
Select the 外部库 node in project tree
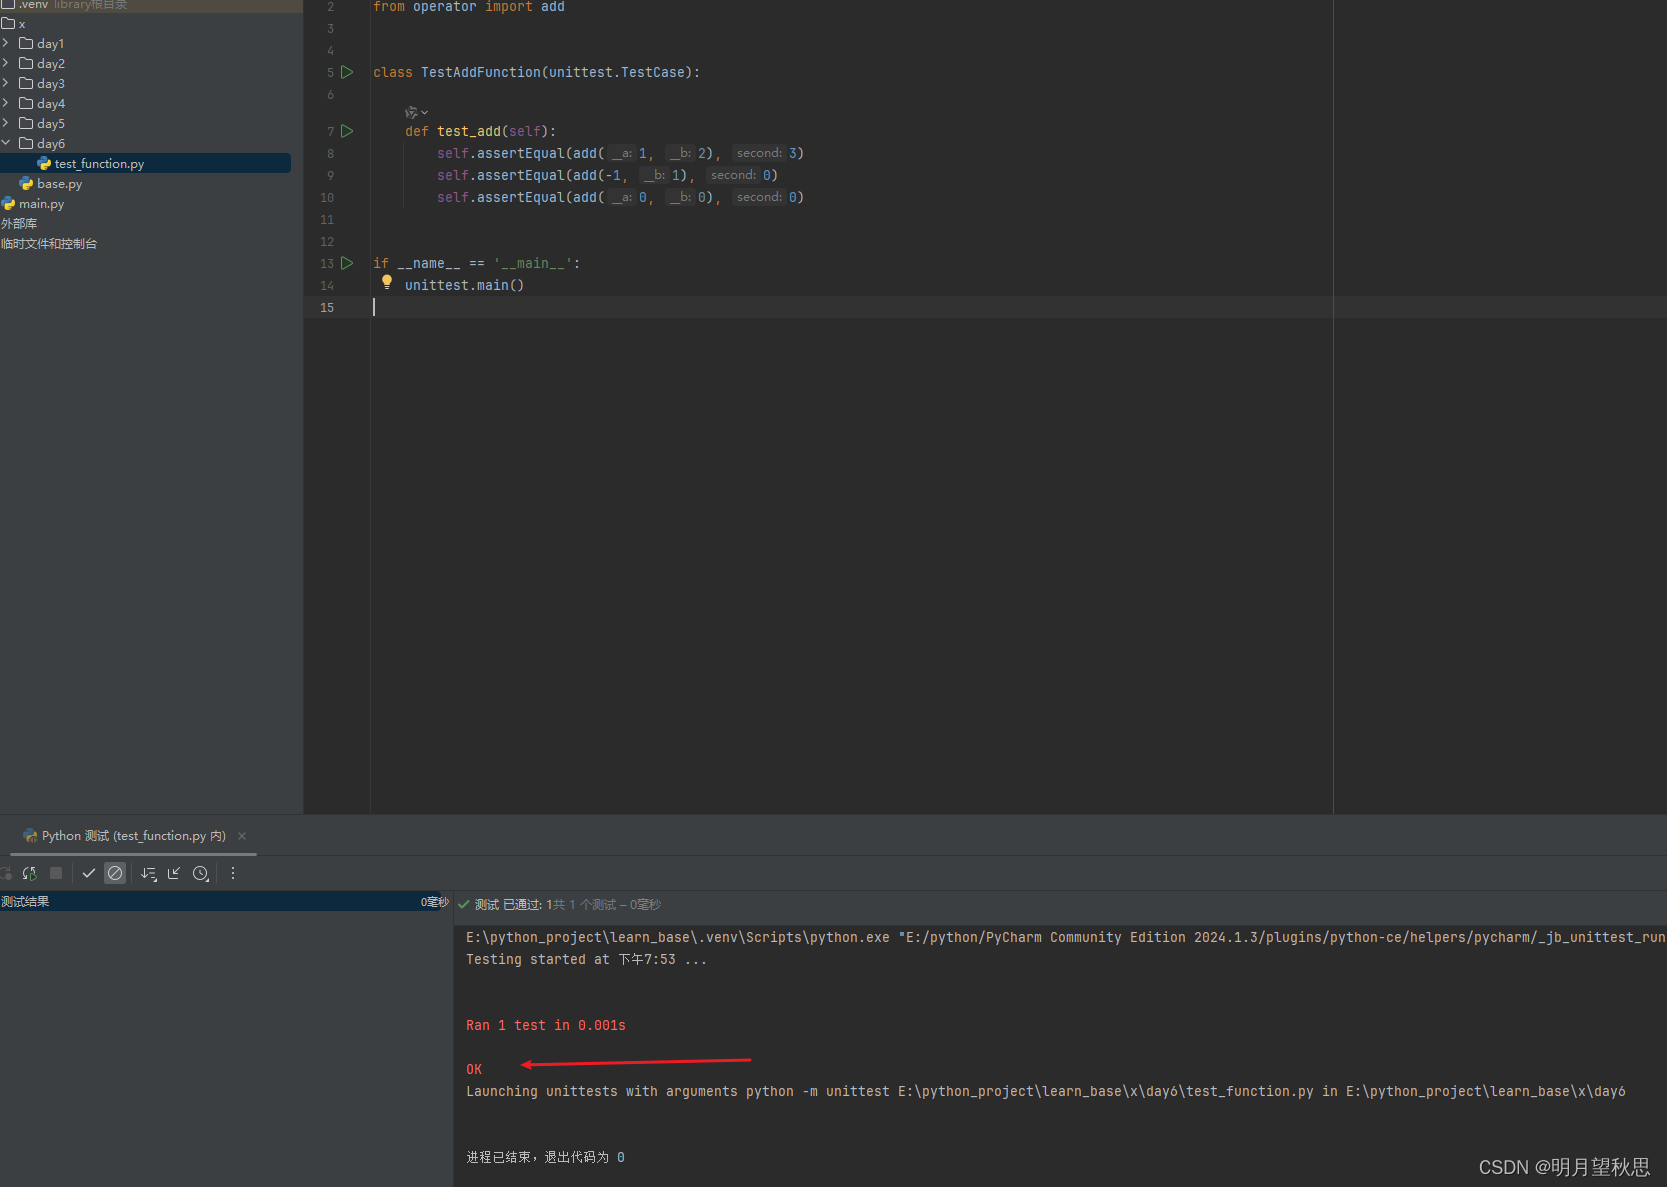click(19, 224)
